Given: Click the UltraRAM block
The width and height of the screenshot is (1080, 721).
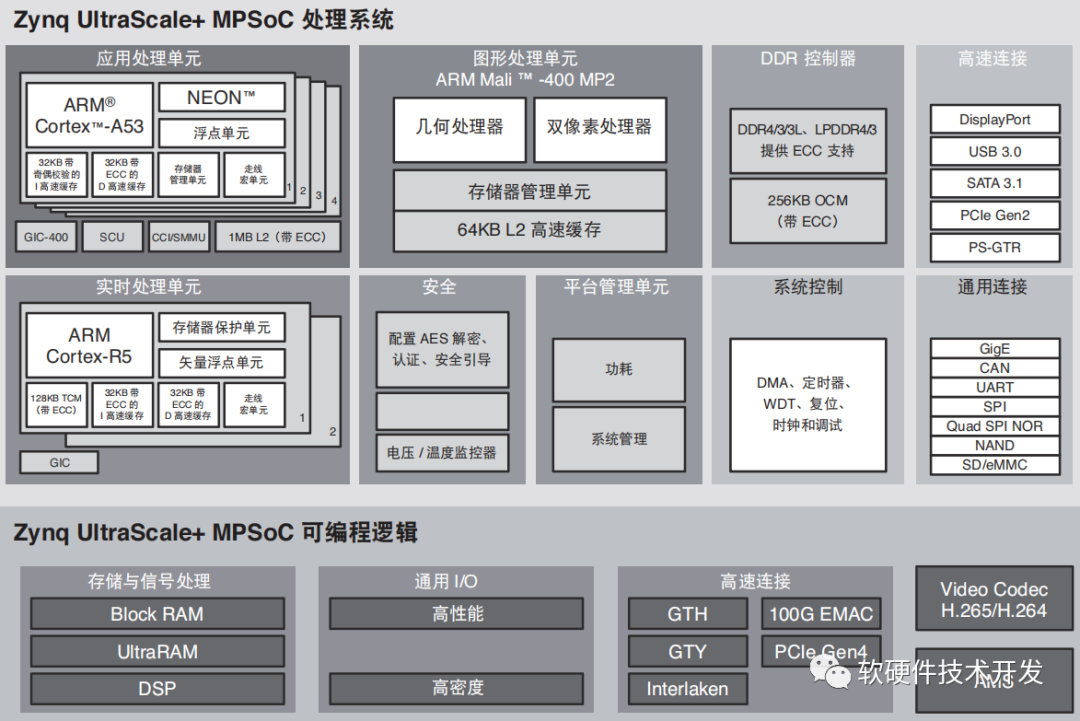Looking at the screenshot, I should click(157, 651).
